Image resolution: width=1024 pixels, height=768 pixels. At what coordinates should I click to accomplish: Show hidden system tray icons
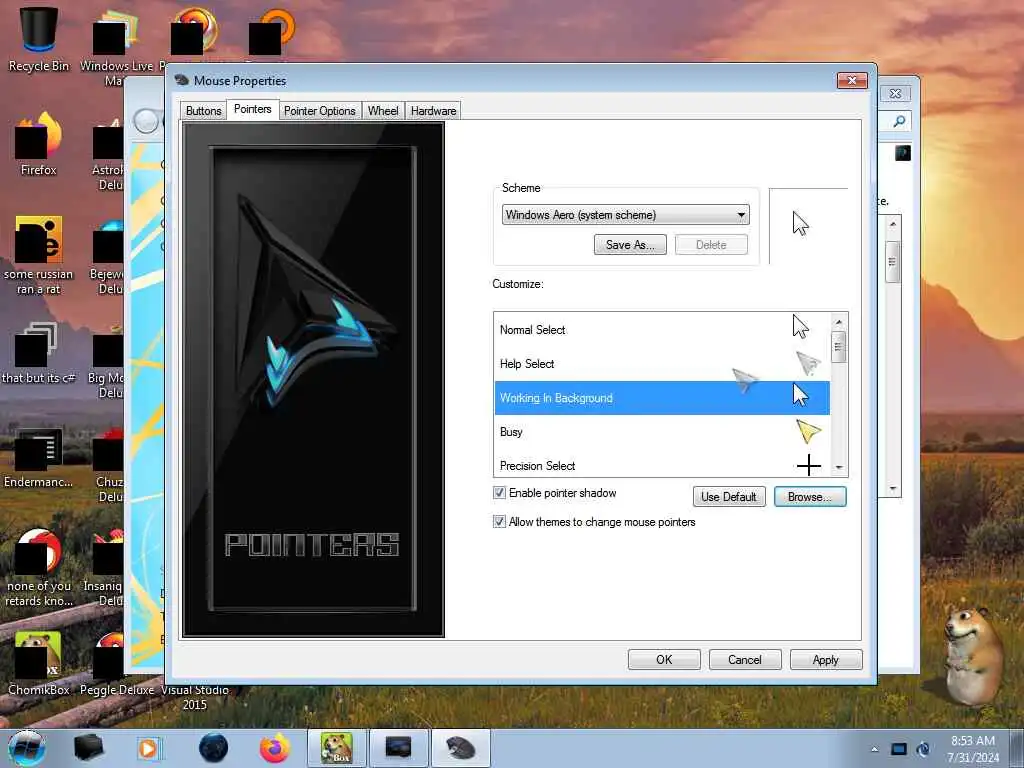click(874, 749)
